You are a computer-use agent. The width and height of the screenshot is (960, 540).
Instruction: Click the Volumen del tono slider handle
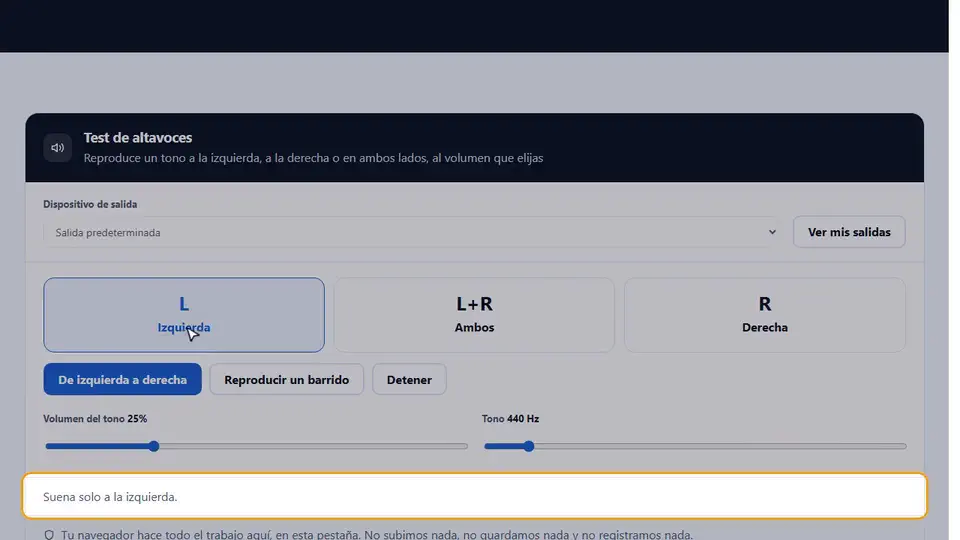tap(154, 446)
